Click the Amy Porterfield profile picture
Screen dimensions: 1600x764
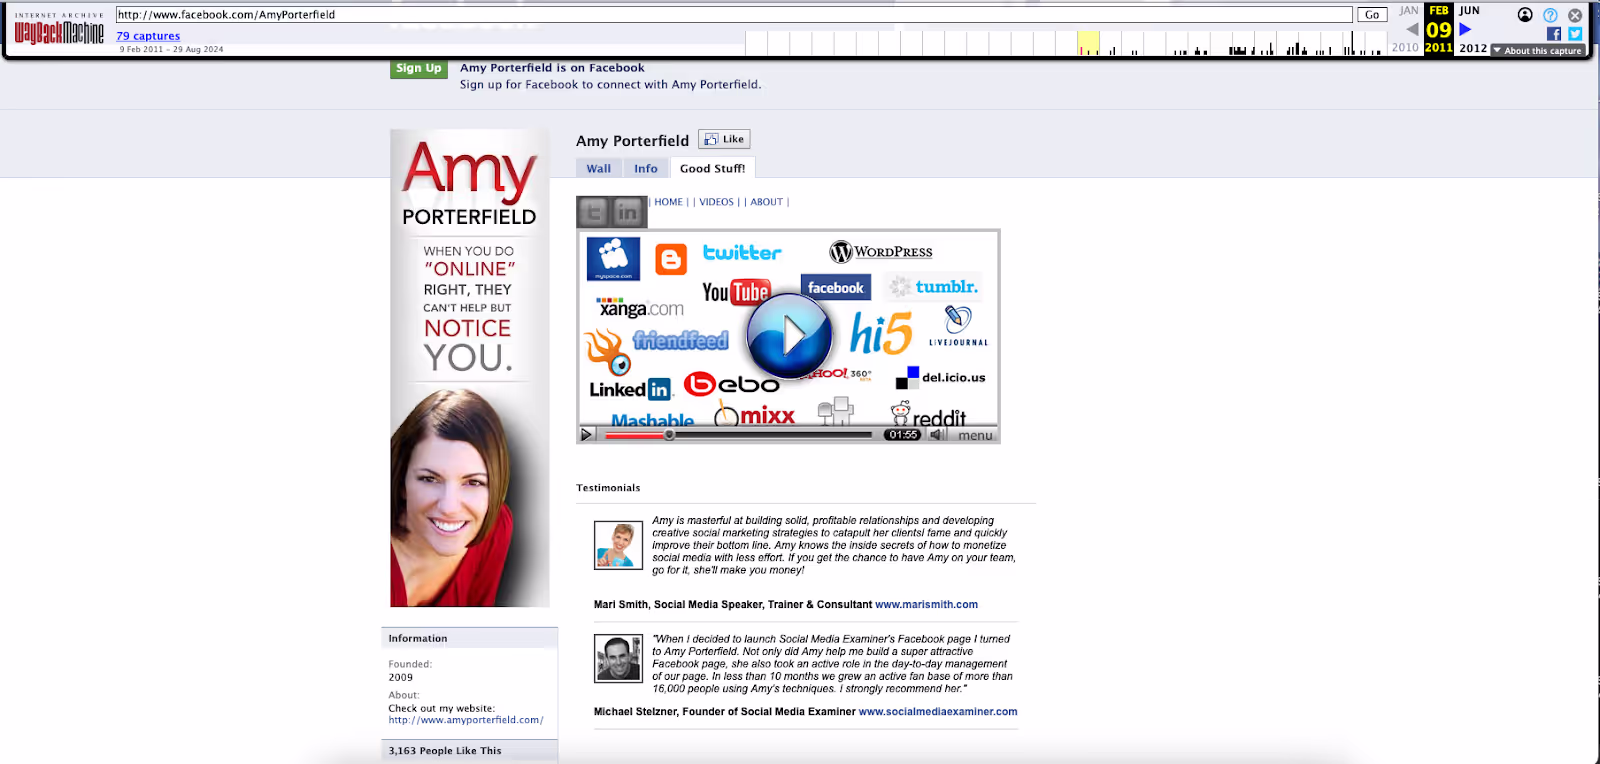click(x=470, y=368)
